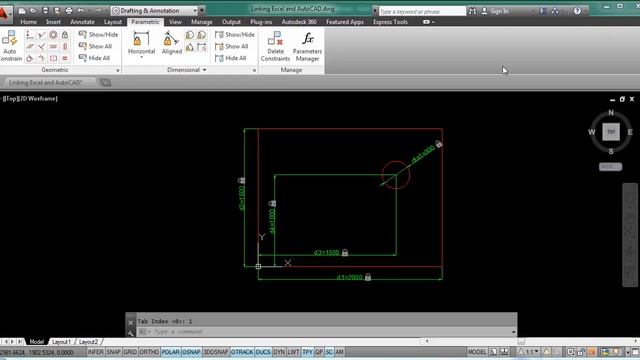Open the ribbon minimize options button
The width and height of the screenshot is (640, 360).
click(x=428, y=22)
